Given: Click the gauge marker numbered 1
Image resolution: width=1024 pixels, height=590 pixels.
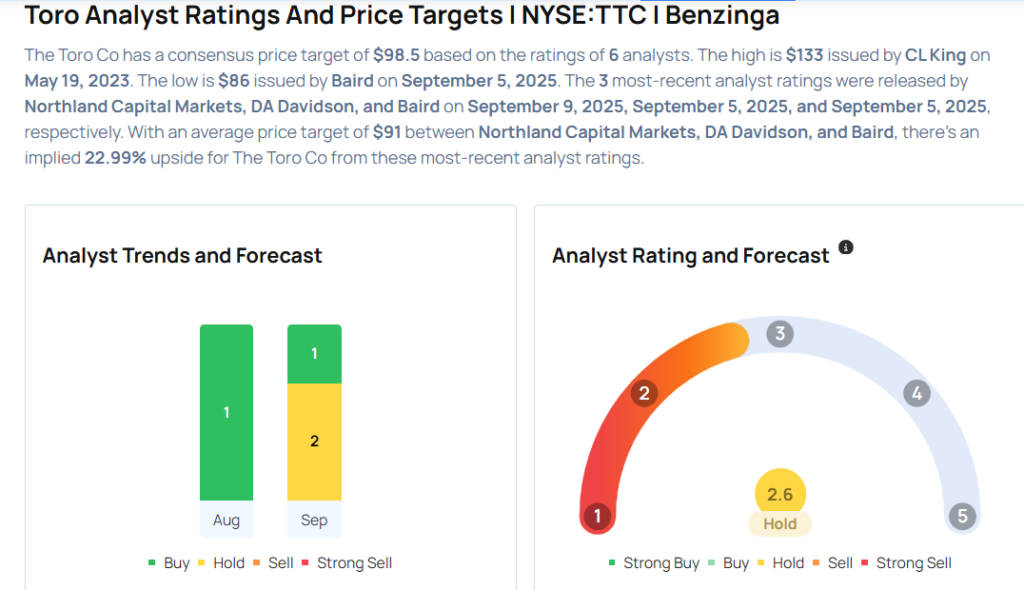Looking at the screenshot, I should (x=597, y=516).
